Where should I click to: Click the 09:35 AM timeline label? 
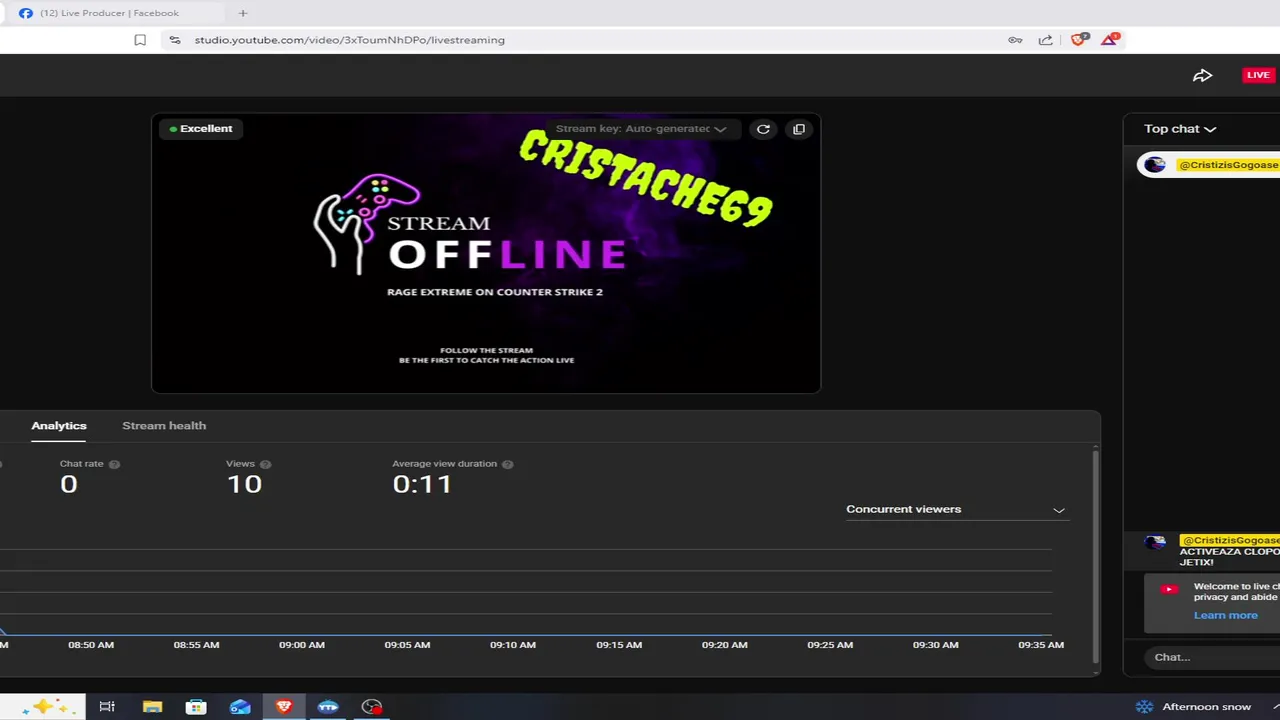tap(1041, 645)
